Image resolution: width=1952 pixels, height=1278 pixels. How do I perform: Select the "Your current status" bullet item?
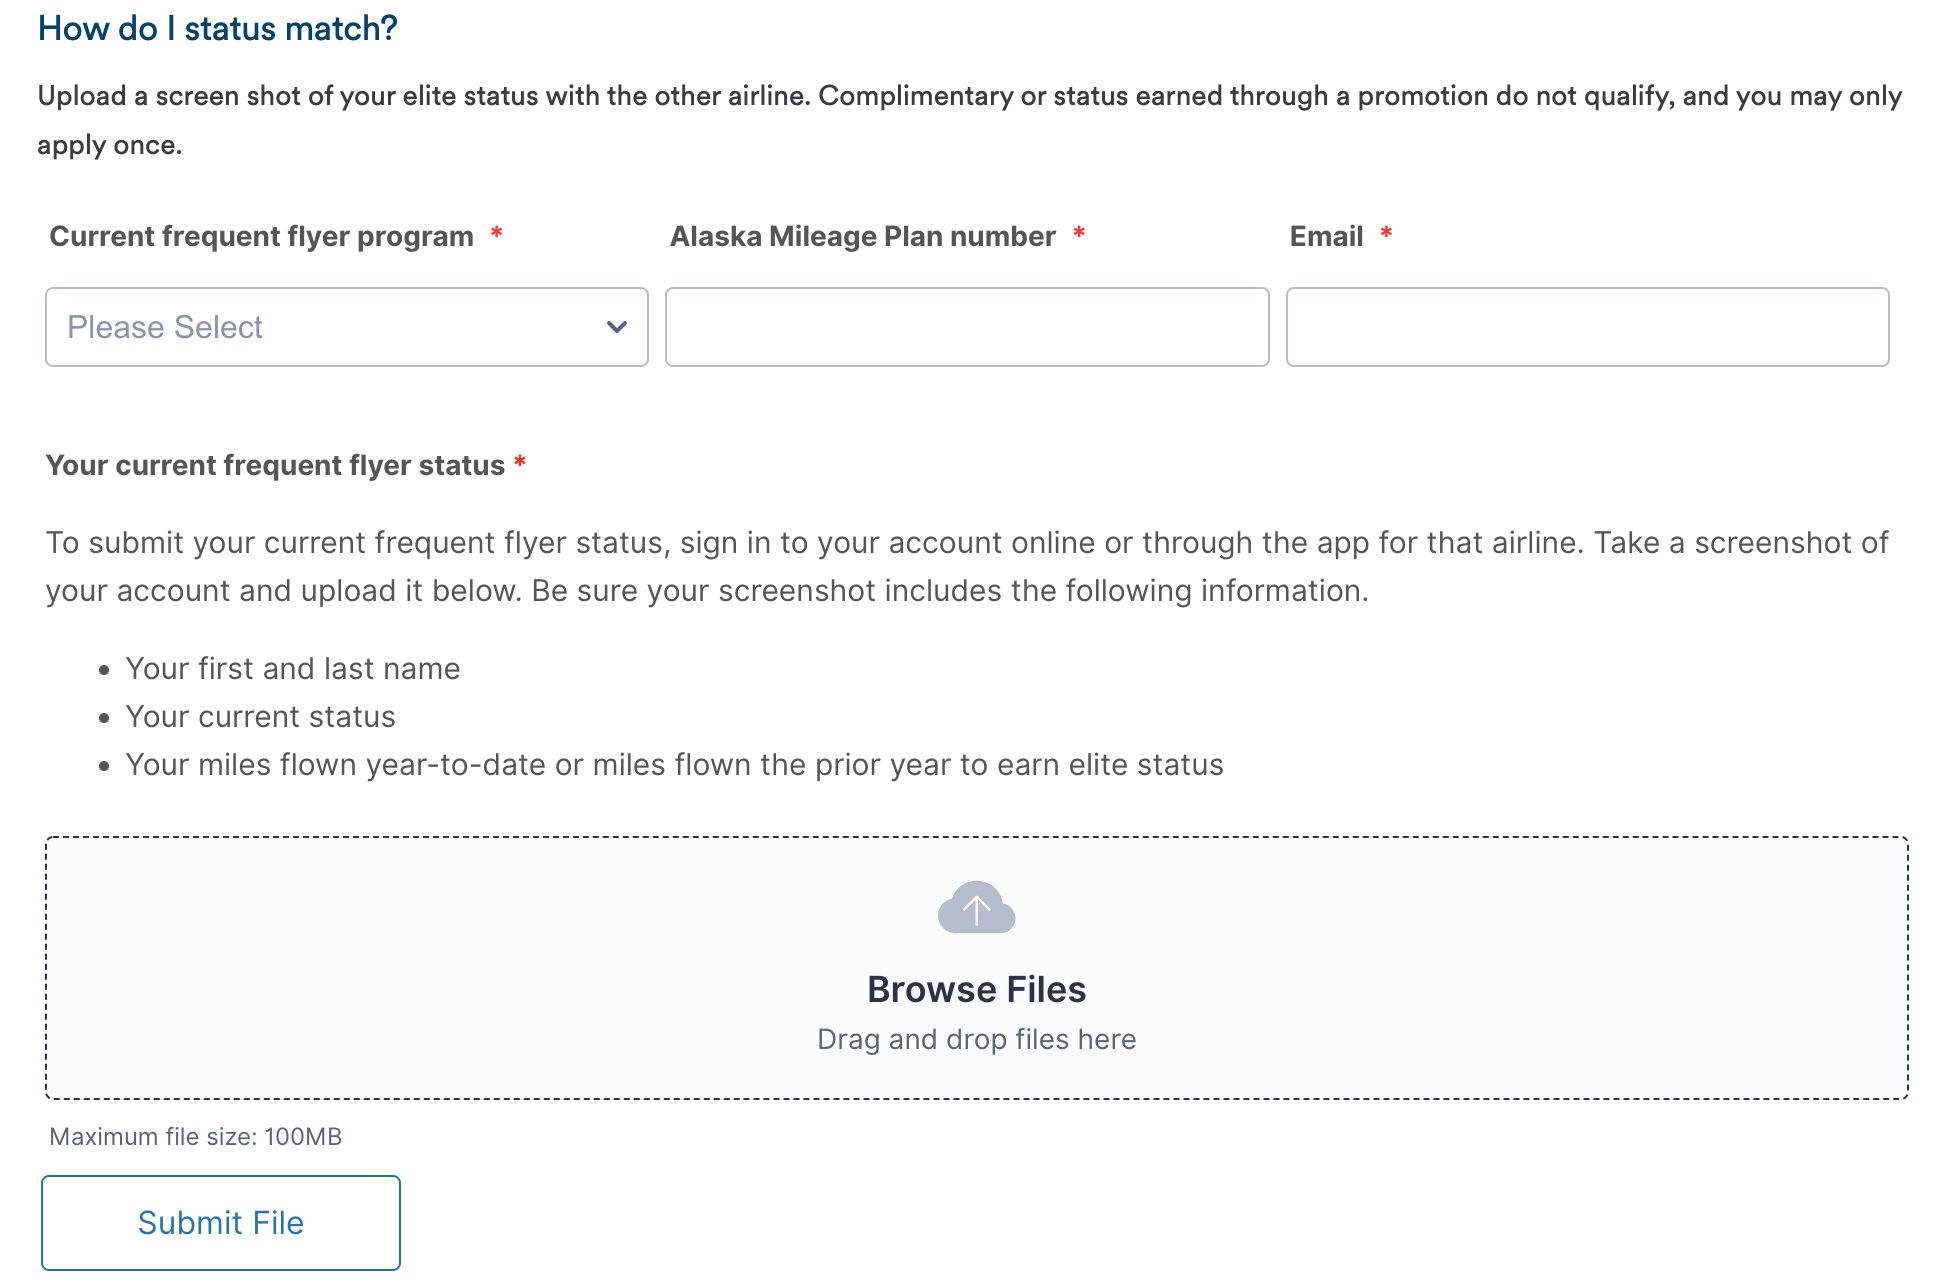260,716
